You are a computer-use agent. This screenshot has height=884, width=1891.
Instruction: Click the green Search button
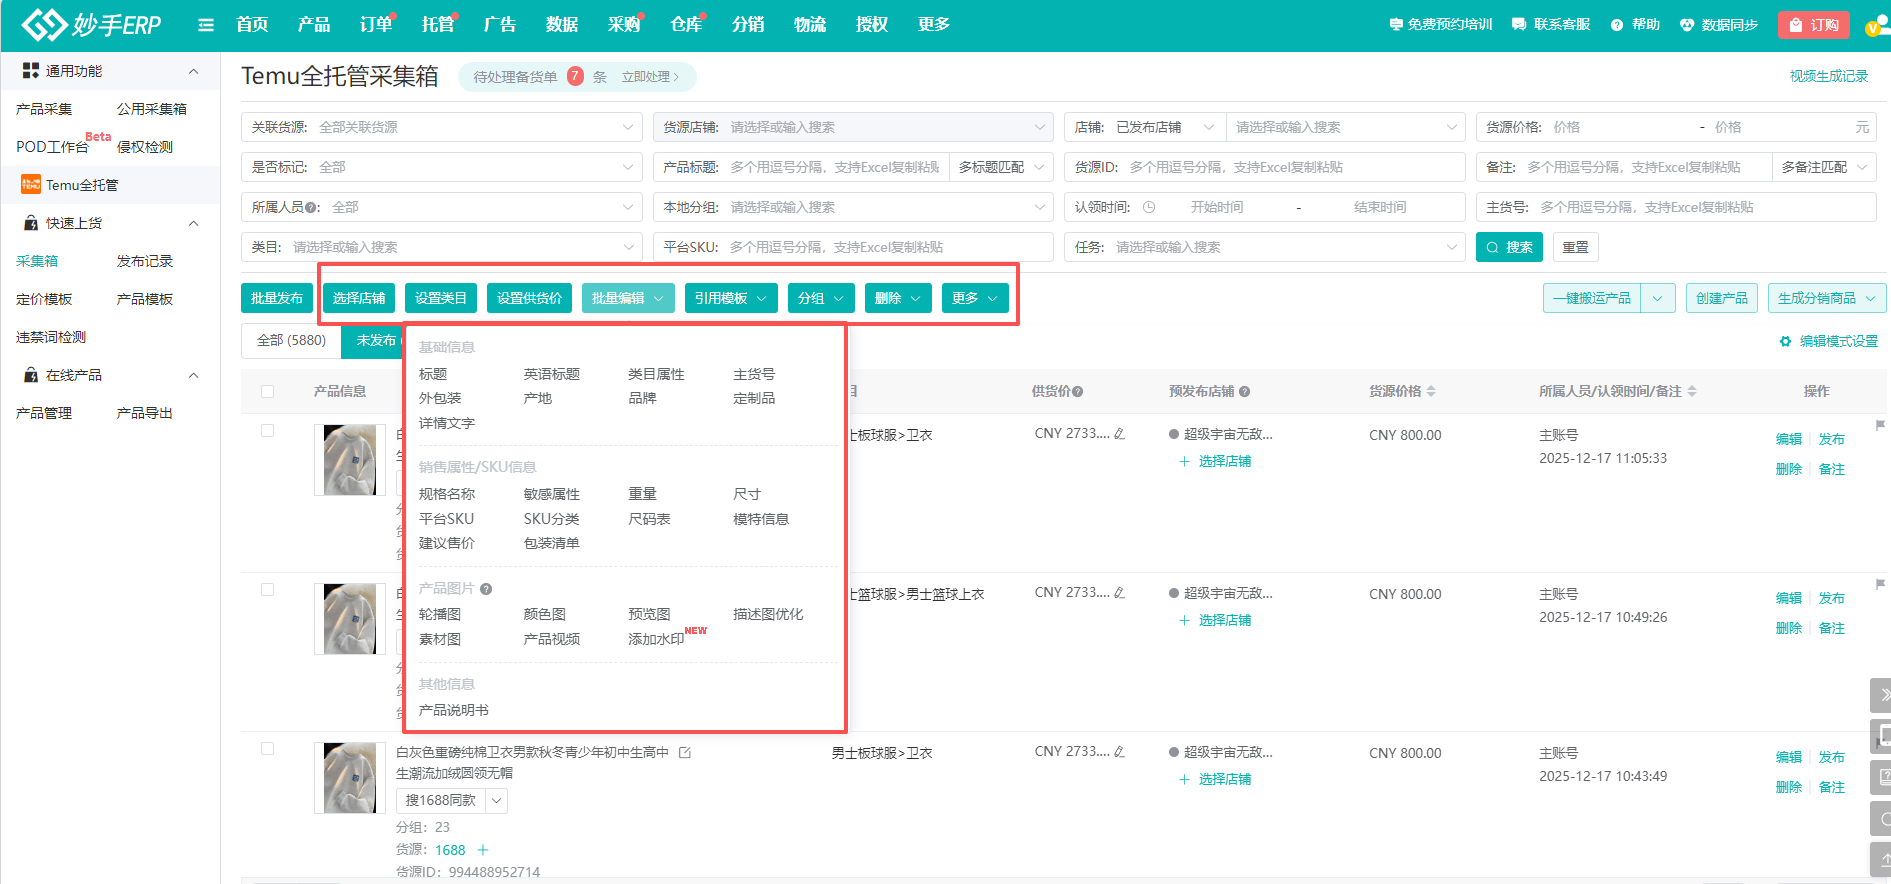pos(1509,247)
